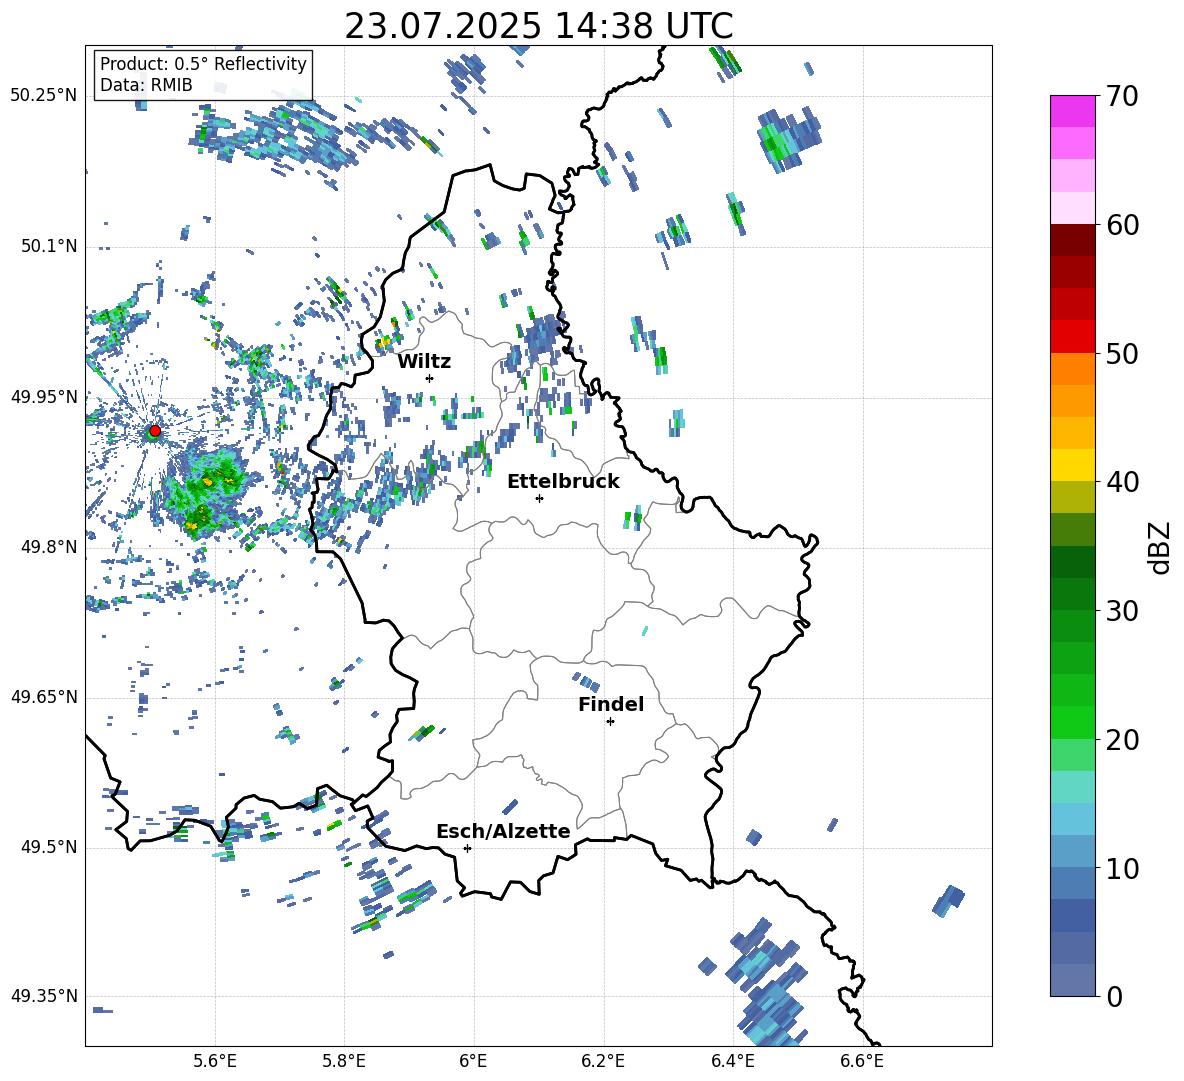1184x1081 pixels.
Task: Click the 49.8°N latitude label
Action: (x=49, y=547)
